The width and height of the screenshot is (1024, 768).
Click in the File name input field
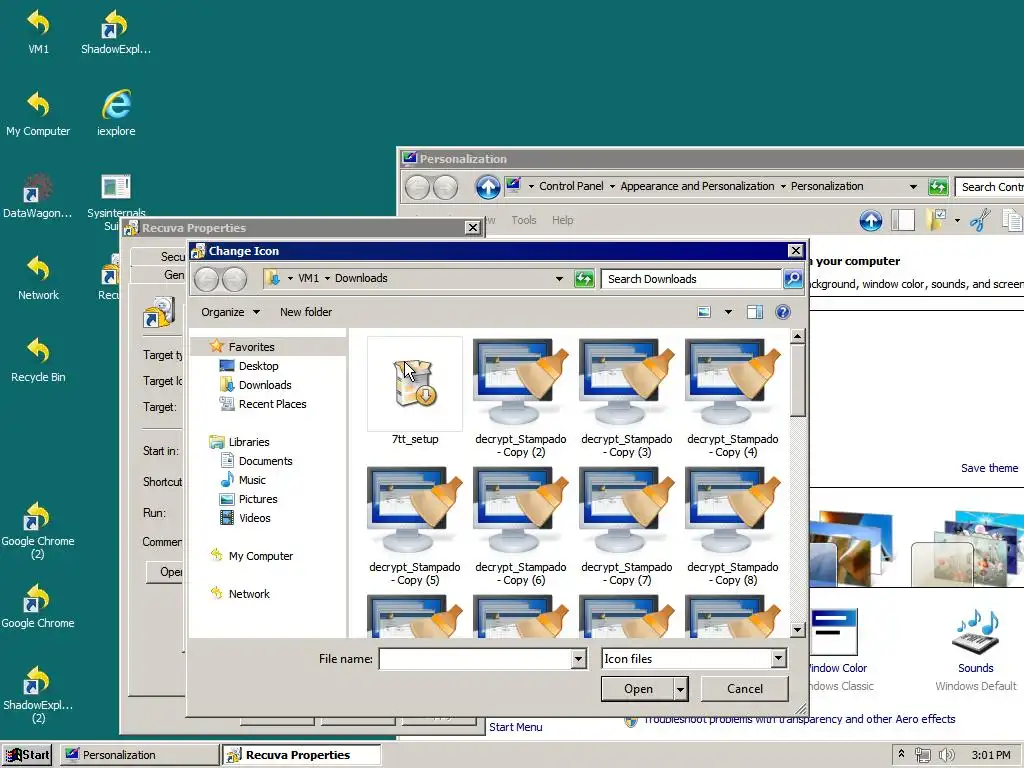(x=475, y=659)
